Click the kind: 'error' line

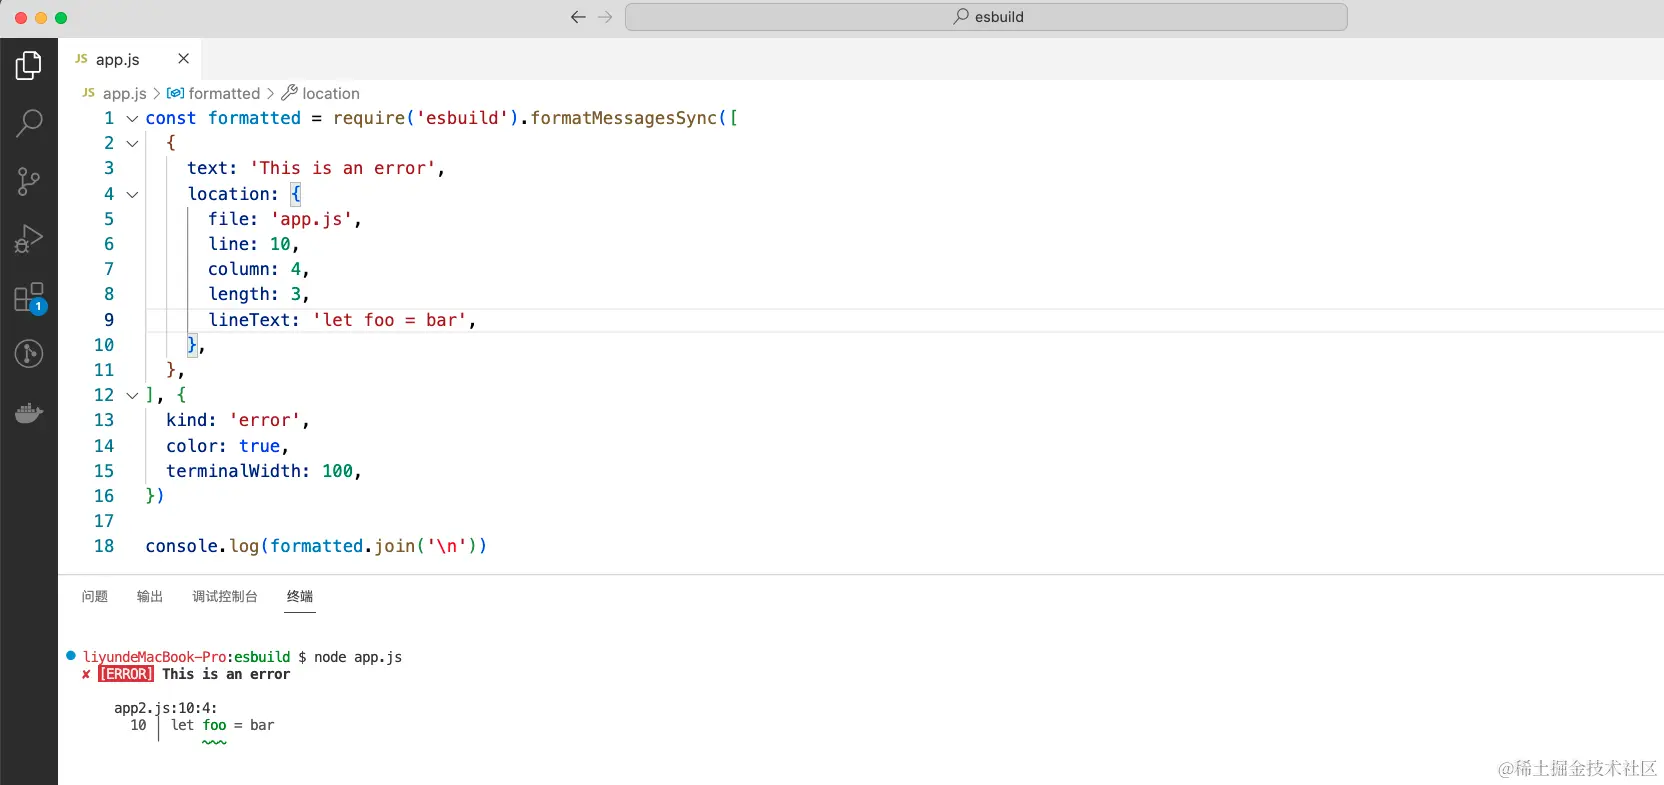pyautogui.click(x=238, y=420)
